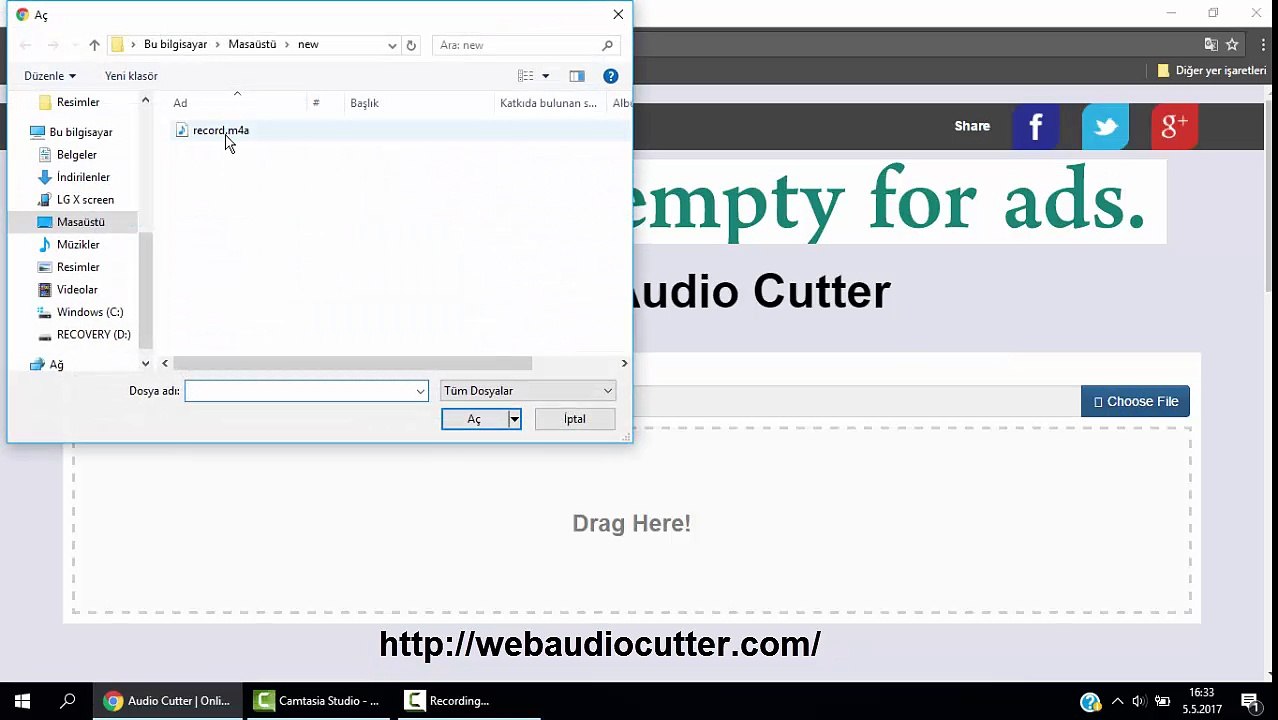1278x720 pixels.
Task: Open the Windows Start menu
Action: point(22,701)
